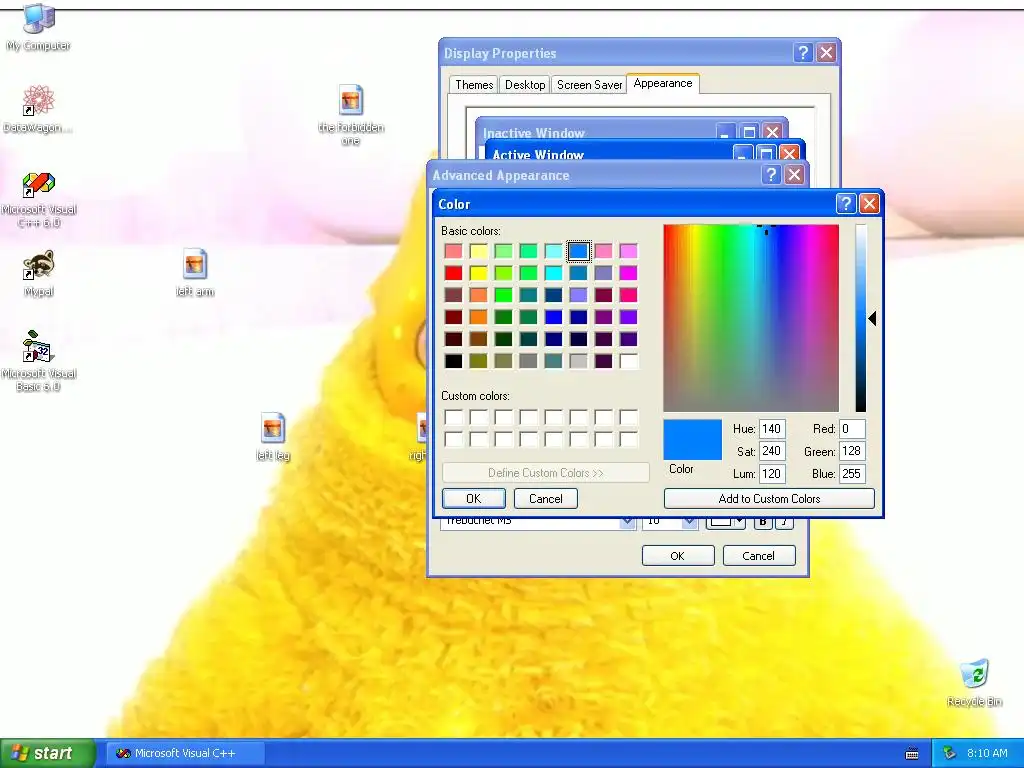The width and height of the screenshot is (1024, 768).
Task: Click the Red value field
Action: pyautogui.click(x=852, y=429)
